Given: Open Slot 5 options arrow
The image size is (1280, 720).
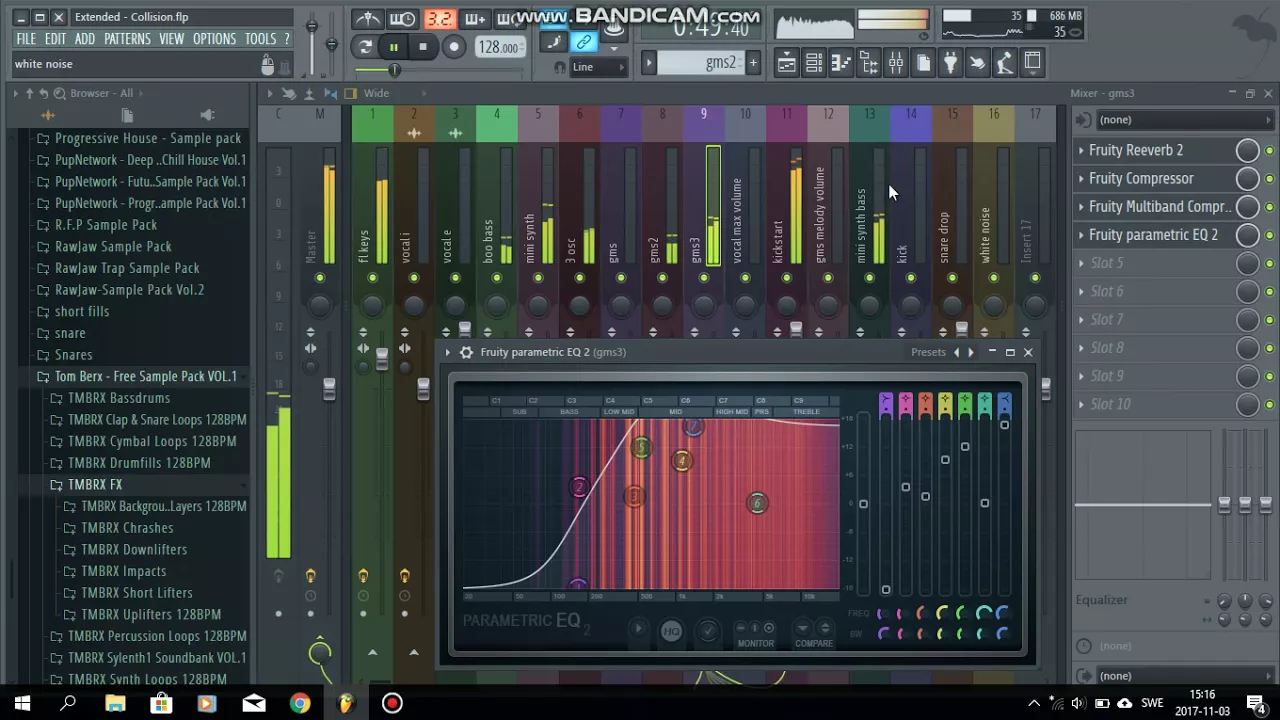Looking at the screenshot, I should [x=1081, y=263].
